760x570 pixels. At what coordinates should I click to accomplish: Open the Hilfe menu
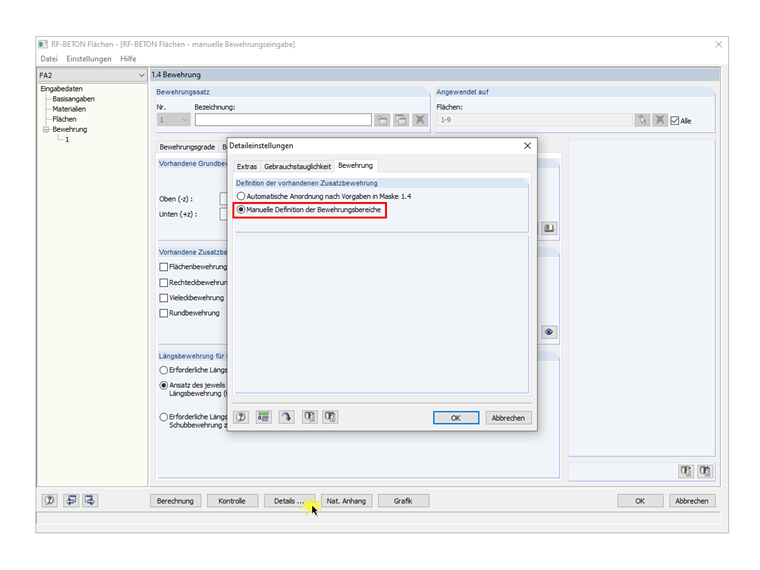(x=128, y=59)
